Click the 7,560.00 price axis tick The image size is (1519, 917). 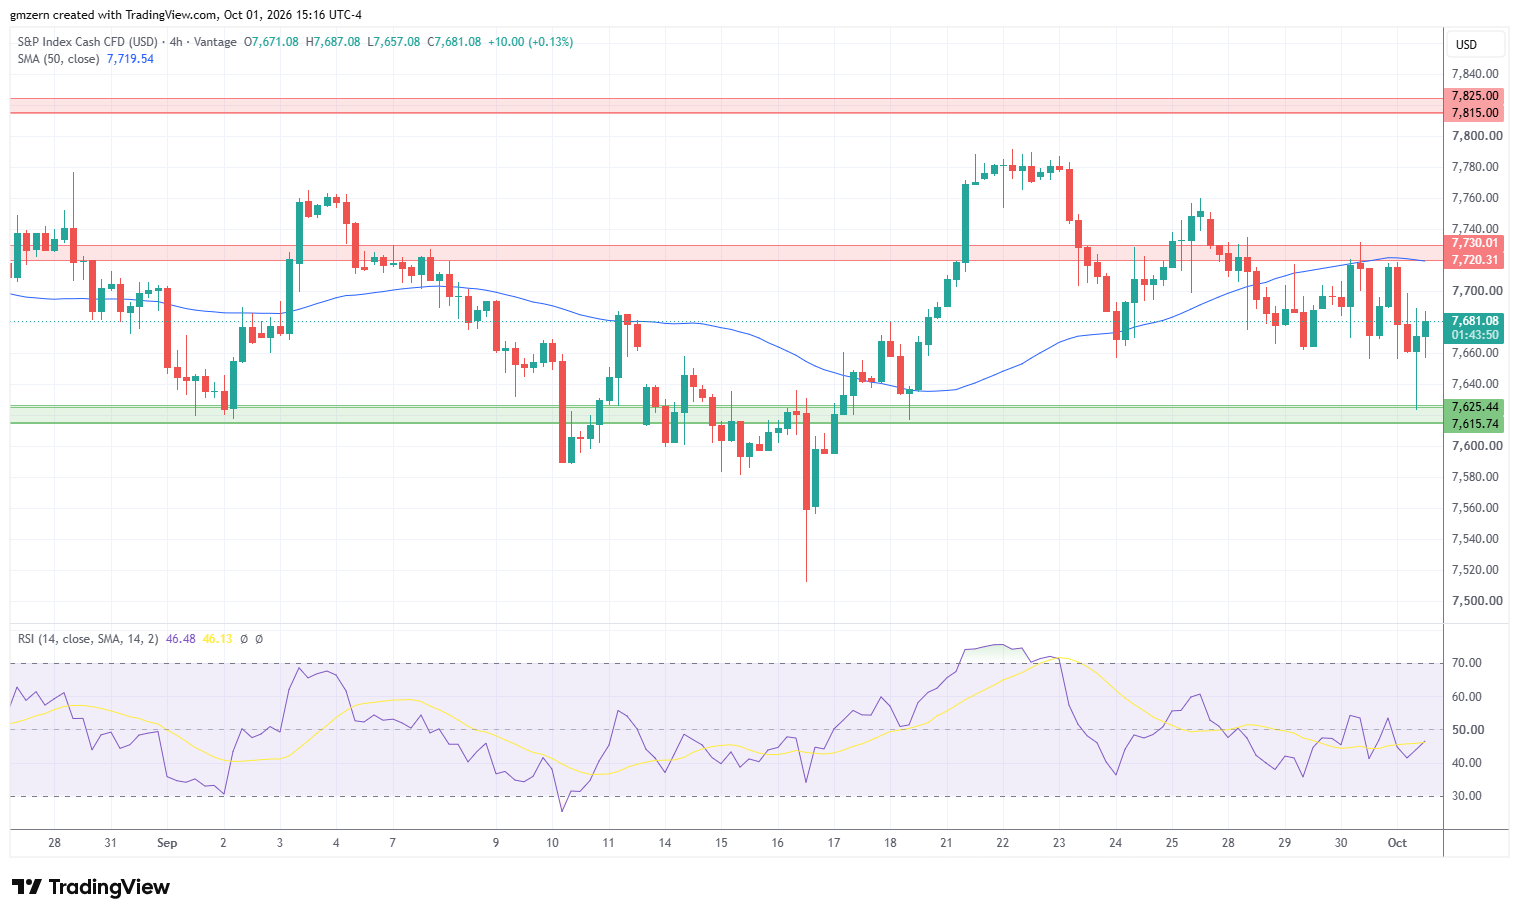coord(1475,508)
